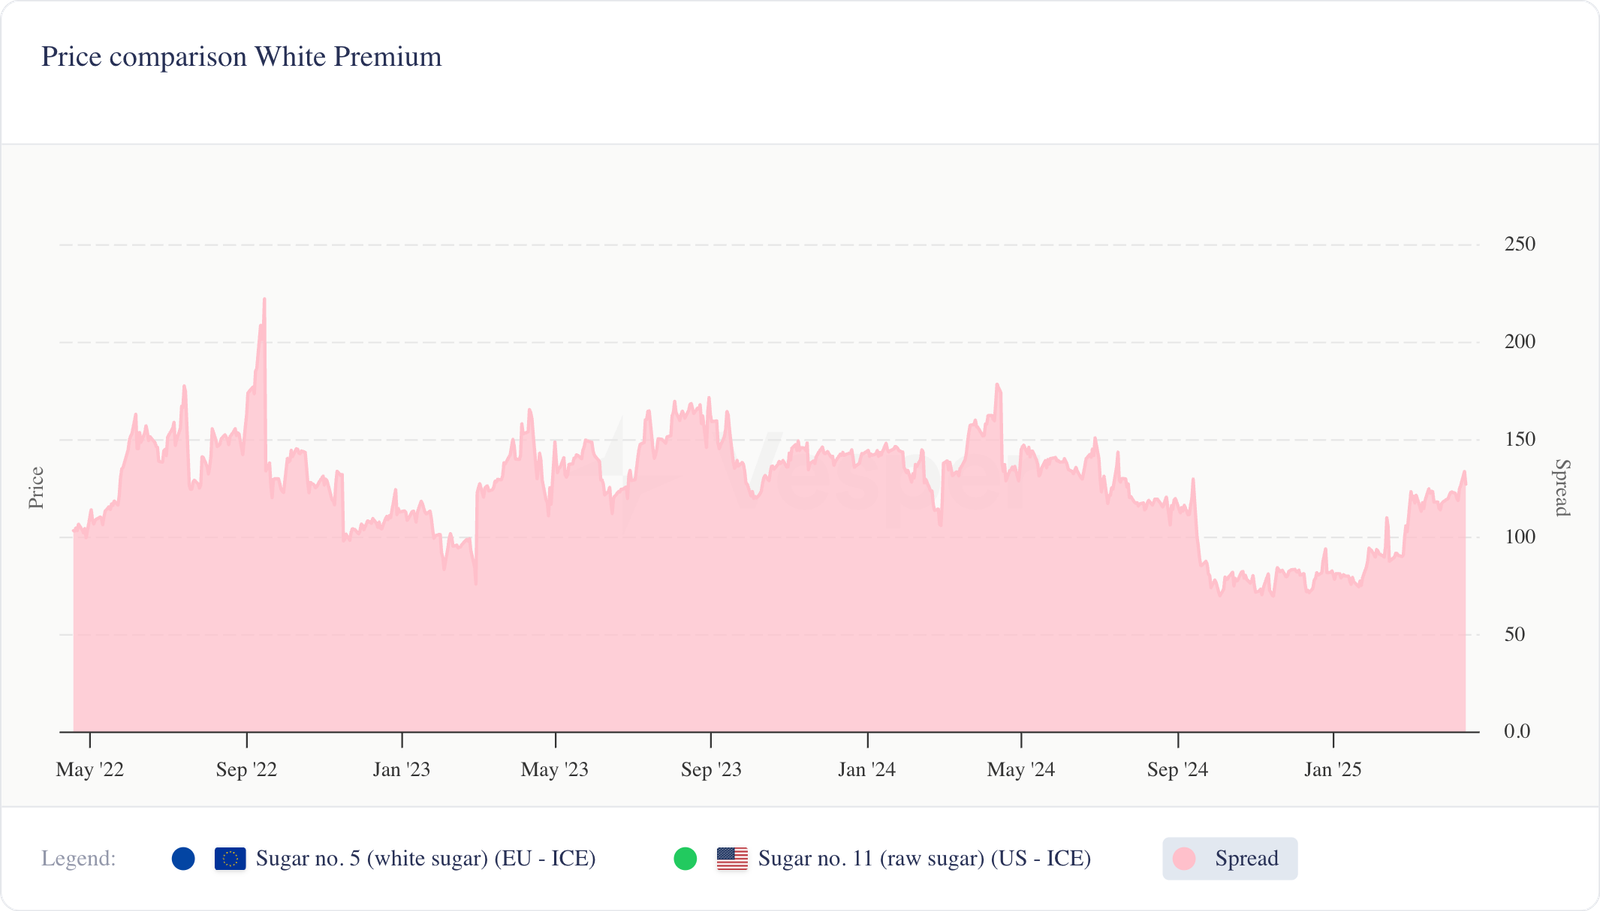The width and height of the screenshot is (1600, 911).
Task: Toggle the Spread series legend button
Action: (1230, 859)
